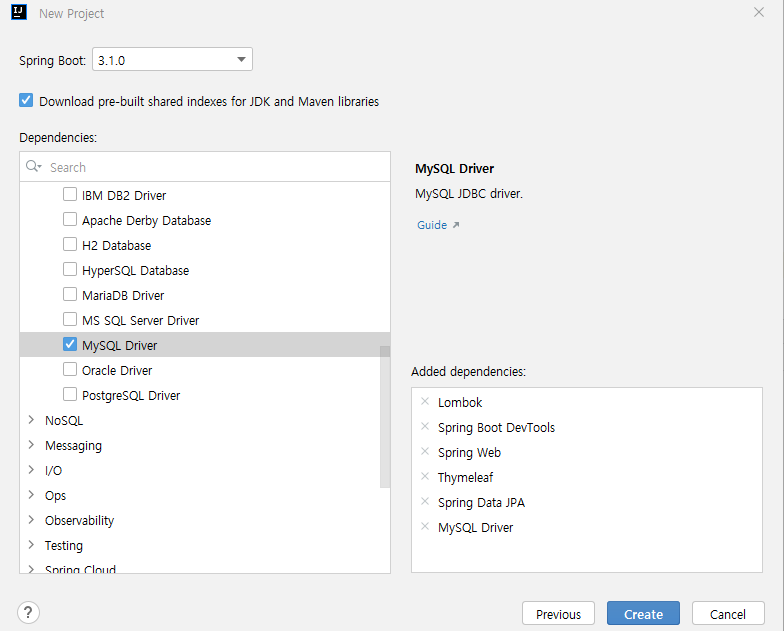Click the Cancel button
This screenshot has width=784, height=631.
pyautogui.click(x=728, y=614)
